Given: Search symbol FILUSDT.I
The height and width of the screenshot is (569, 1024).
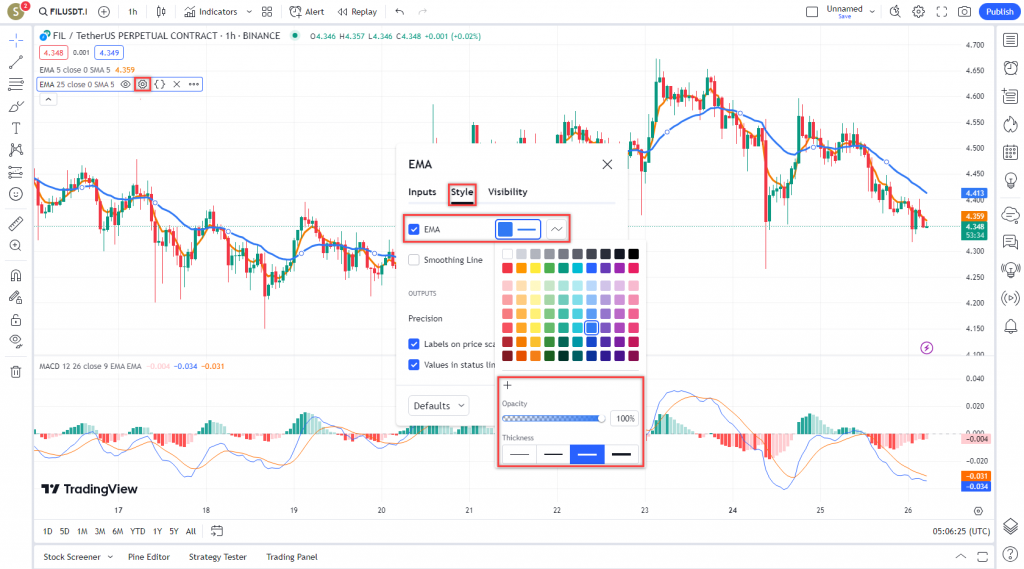Looking at the screenshot, I should click(63, 12).
